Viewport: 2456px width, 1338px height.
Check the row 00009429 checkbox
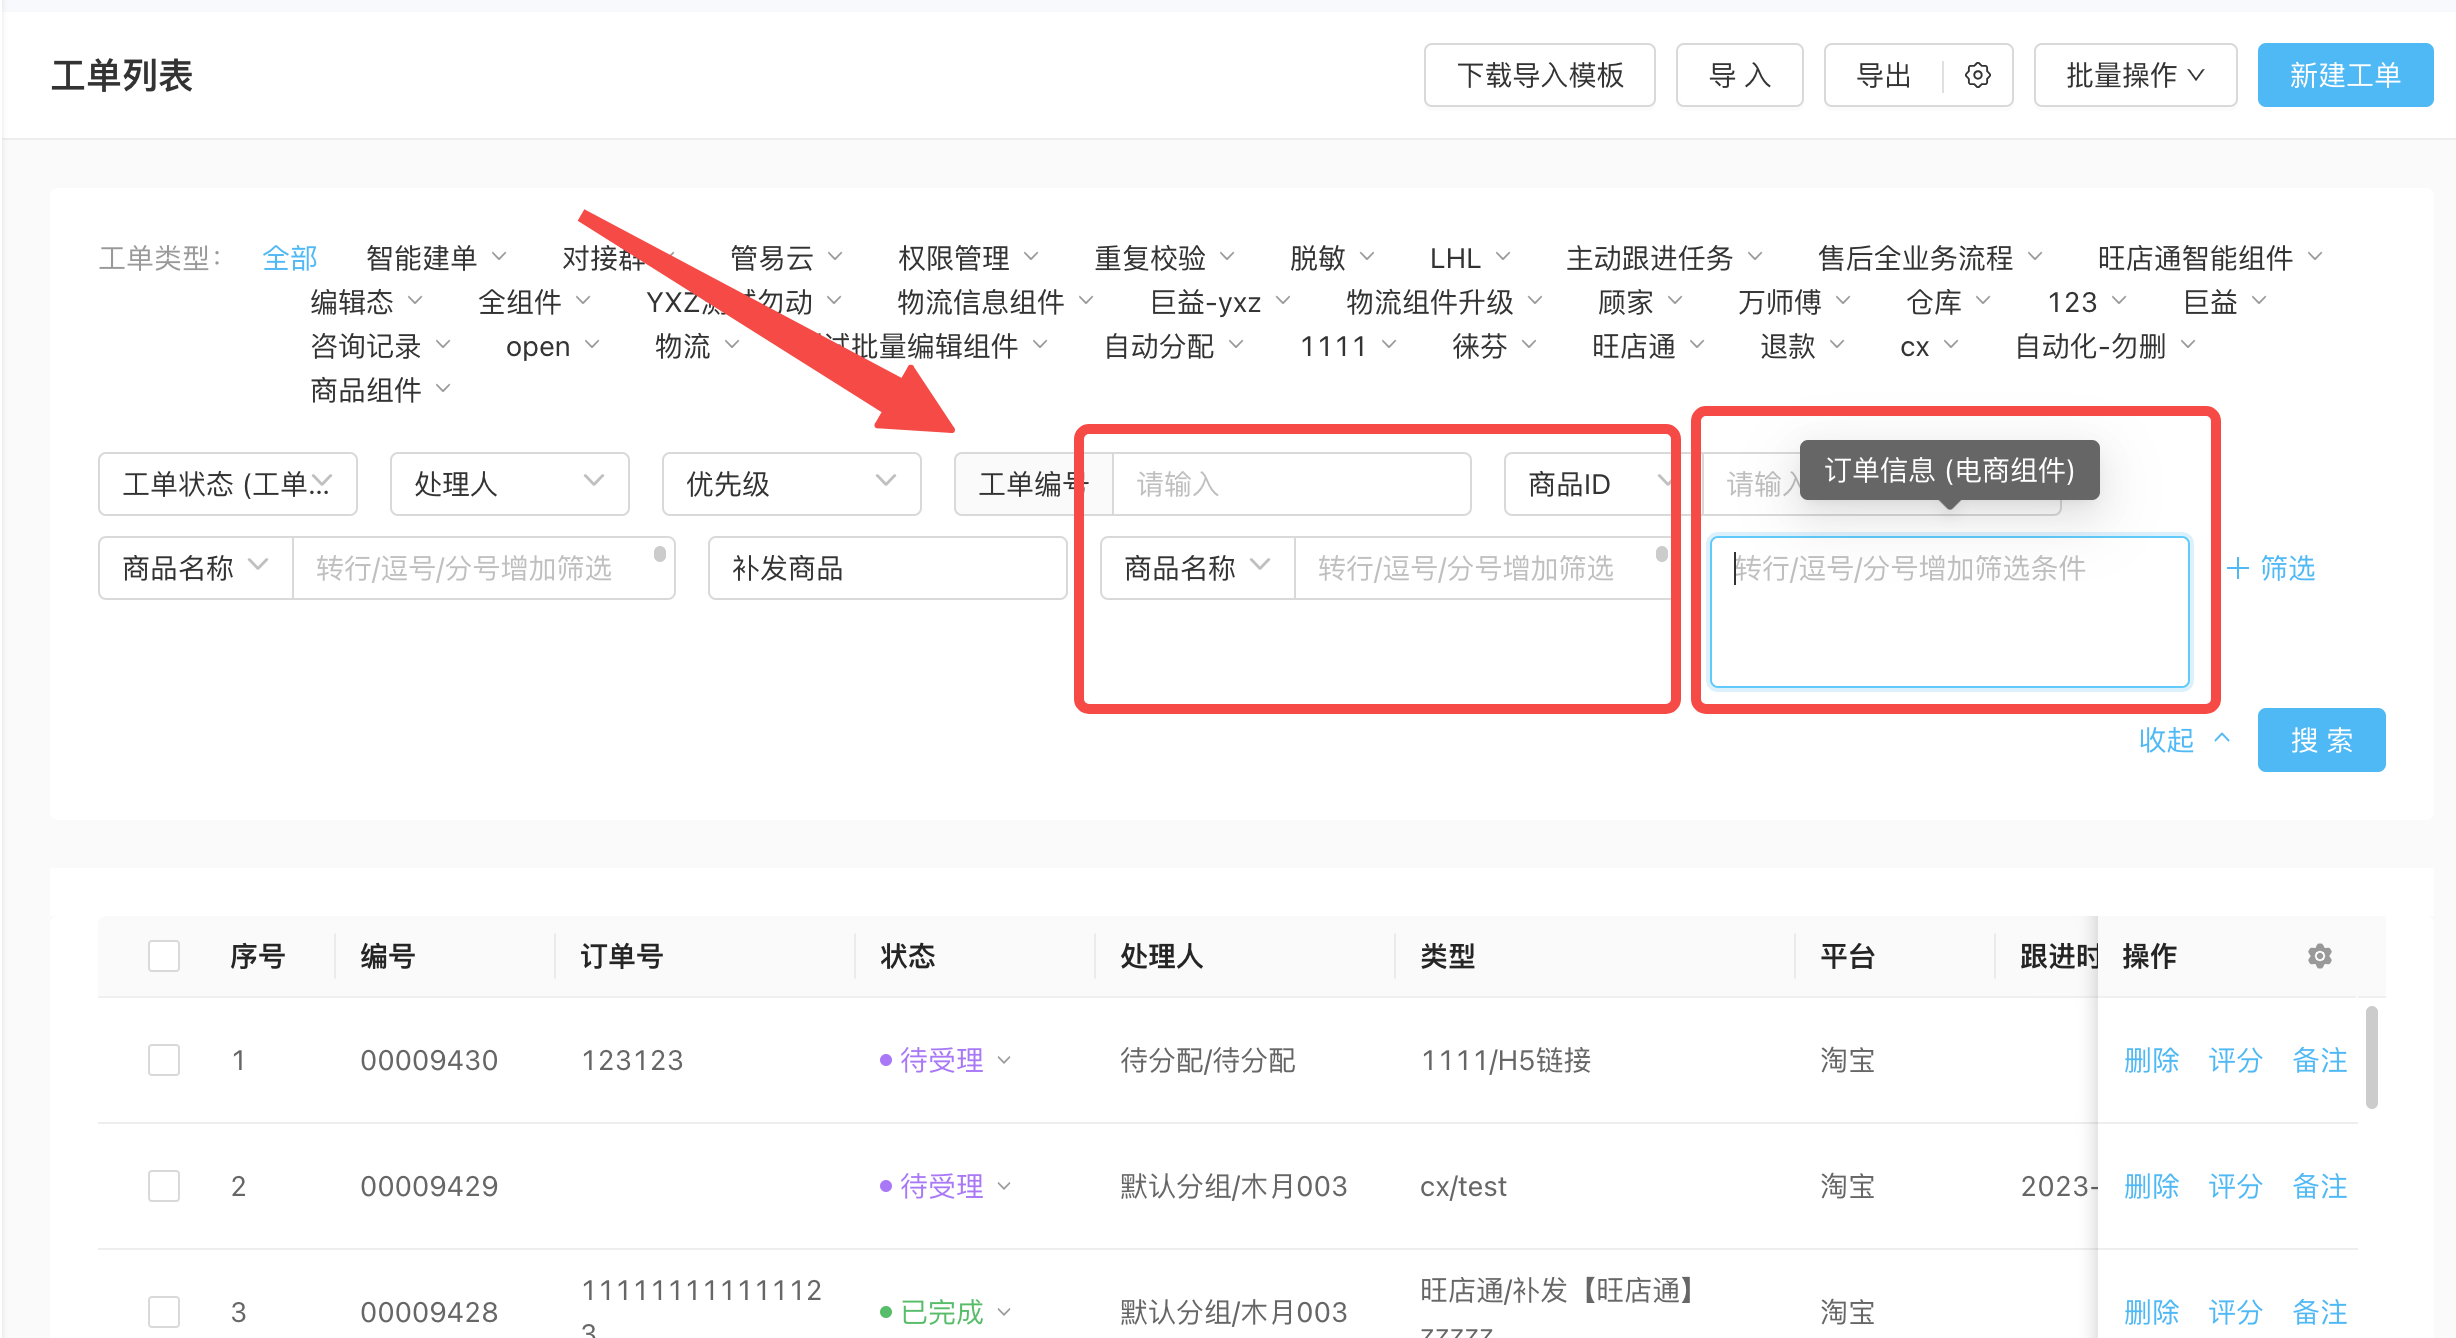(164, 1186)
